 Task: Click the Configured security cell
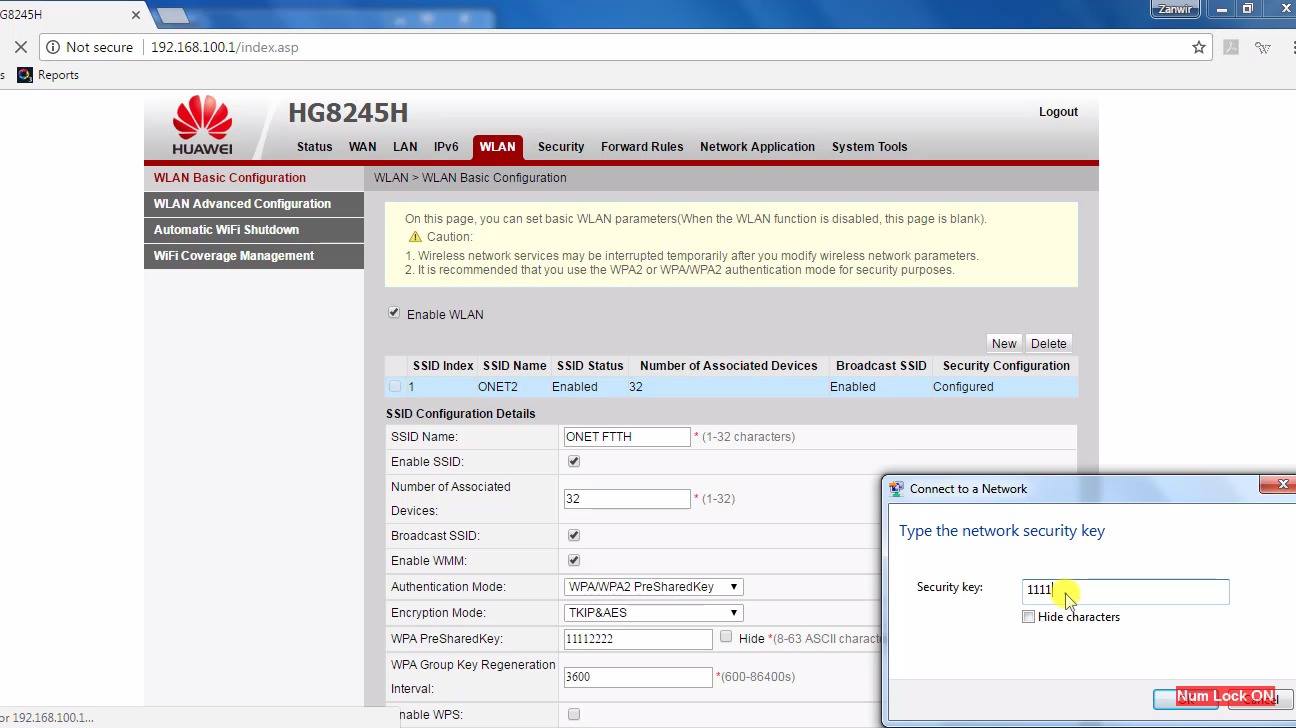pos(963,387)
